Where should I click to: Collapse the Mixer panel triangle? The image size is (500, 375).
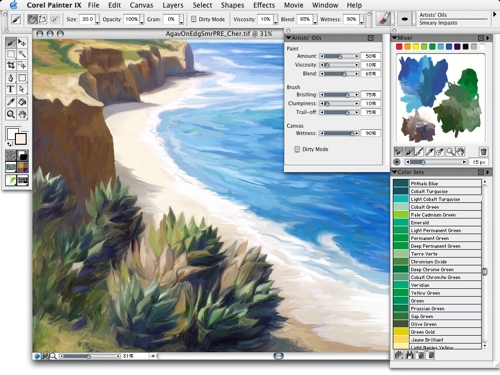click(394, 38)
